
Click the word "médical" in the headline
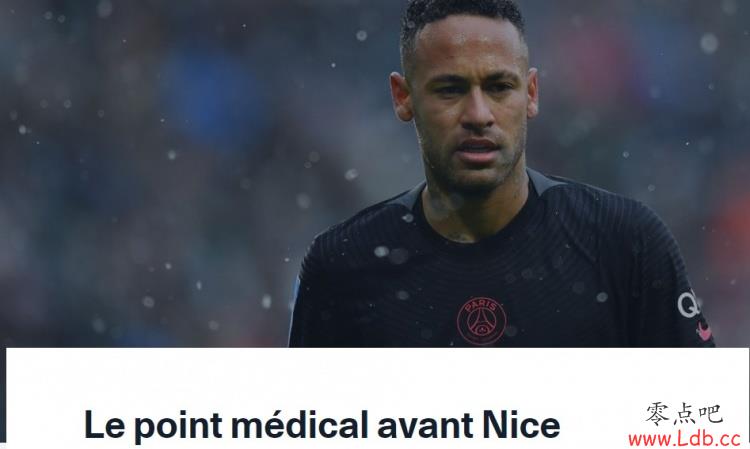click(x=300, y=424)
